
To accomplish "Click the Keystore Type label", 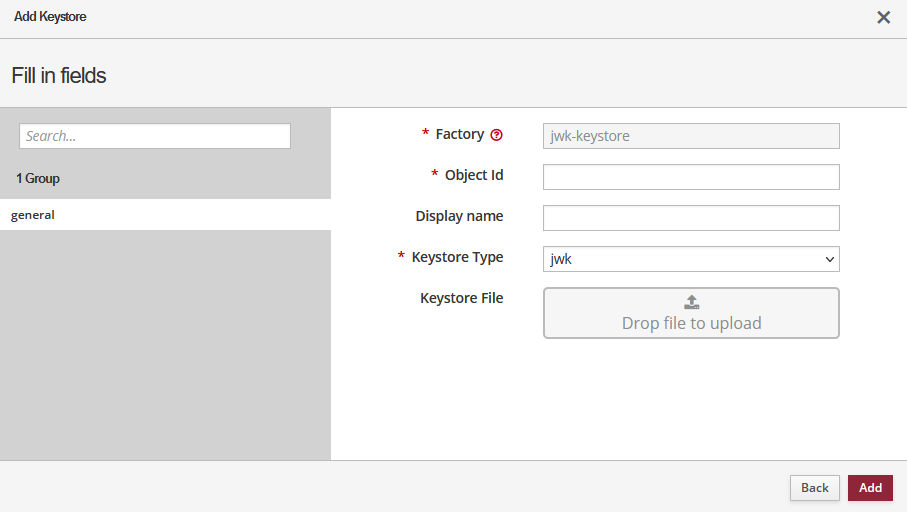I will pyautogui.click(x=457, y=257).
